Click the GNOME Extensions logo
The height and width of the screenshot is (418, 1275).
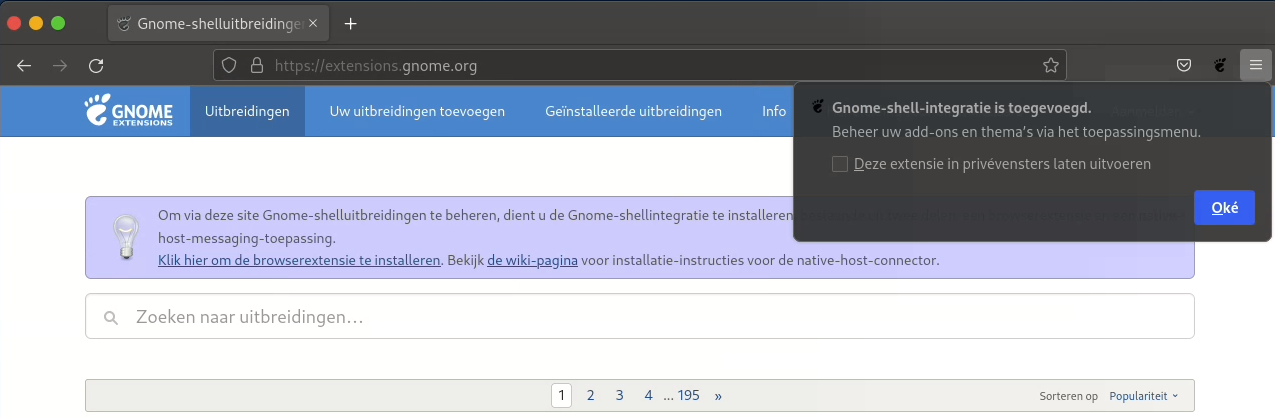click(x=129, y=111)
